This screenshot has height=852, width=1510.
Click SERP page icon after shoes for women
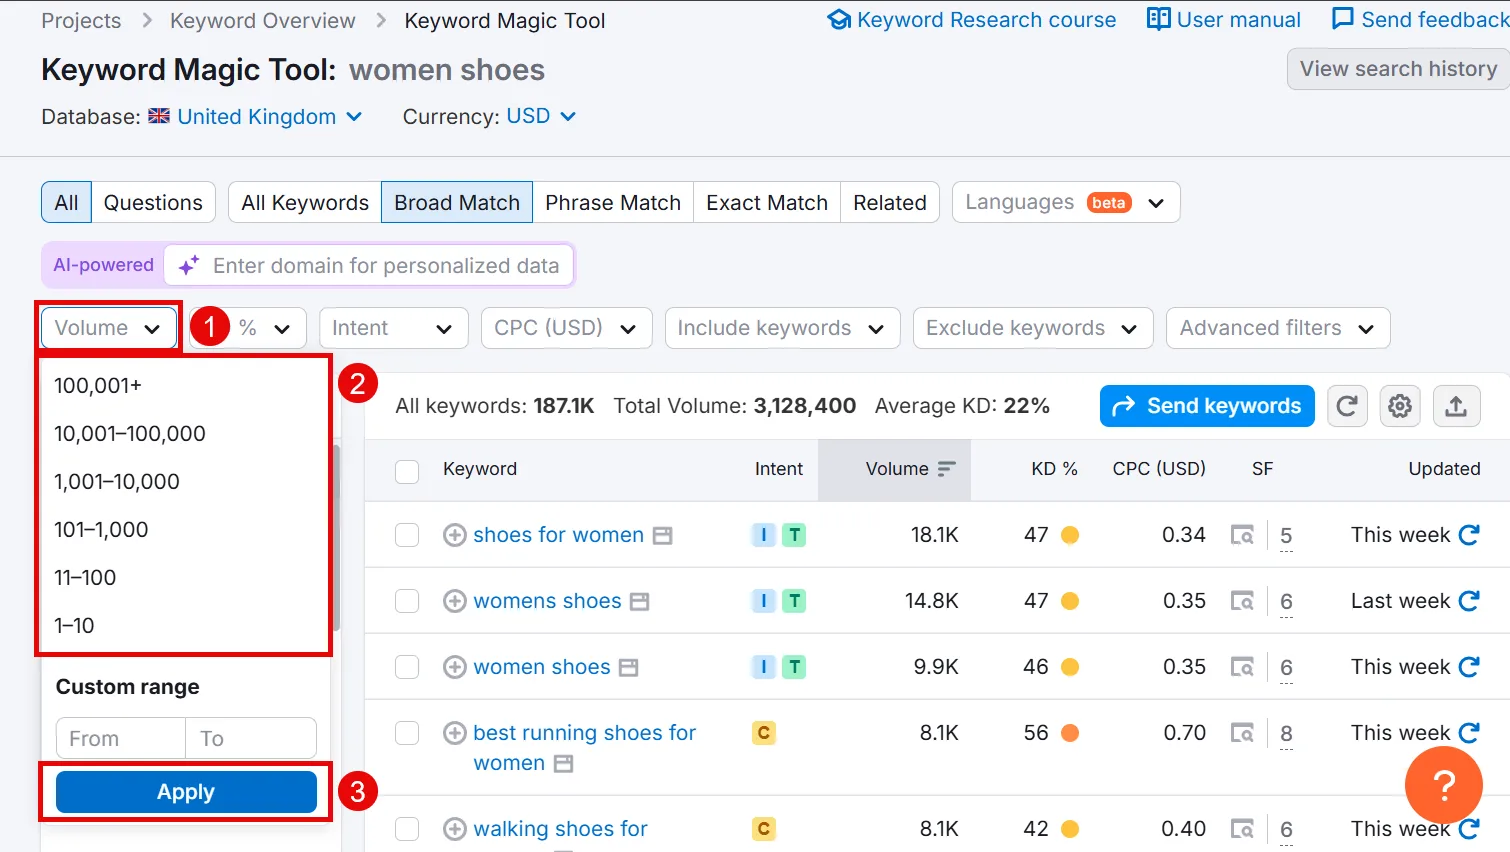(662, 536)
